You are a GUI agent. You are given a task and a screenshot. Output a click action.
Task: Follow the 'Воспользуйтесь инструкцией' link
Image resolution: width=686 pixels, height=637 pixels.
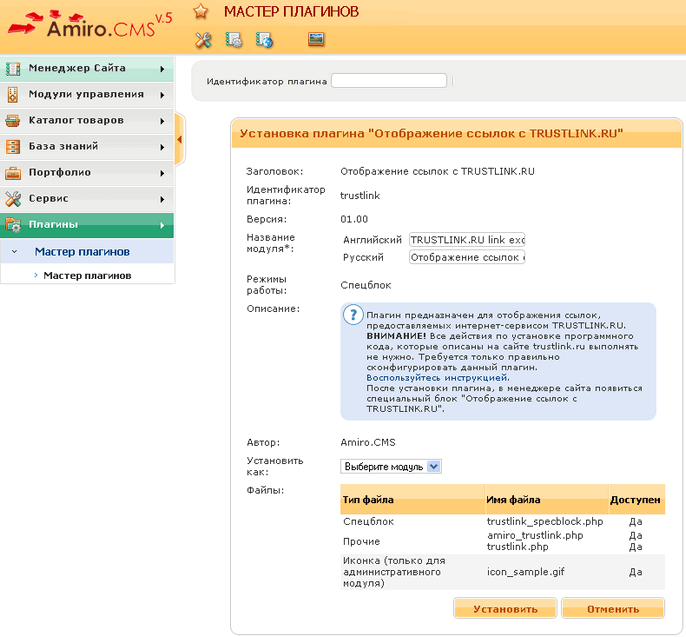coord(437,378)
